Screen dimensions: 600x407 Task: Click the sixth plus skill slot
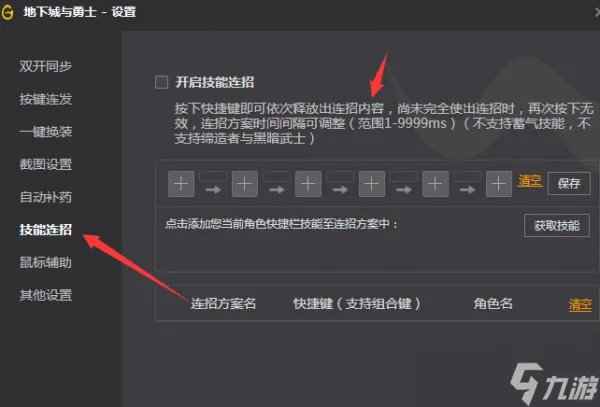tap(499, 184)
